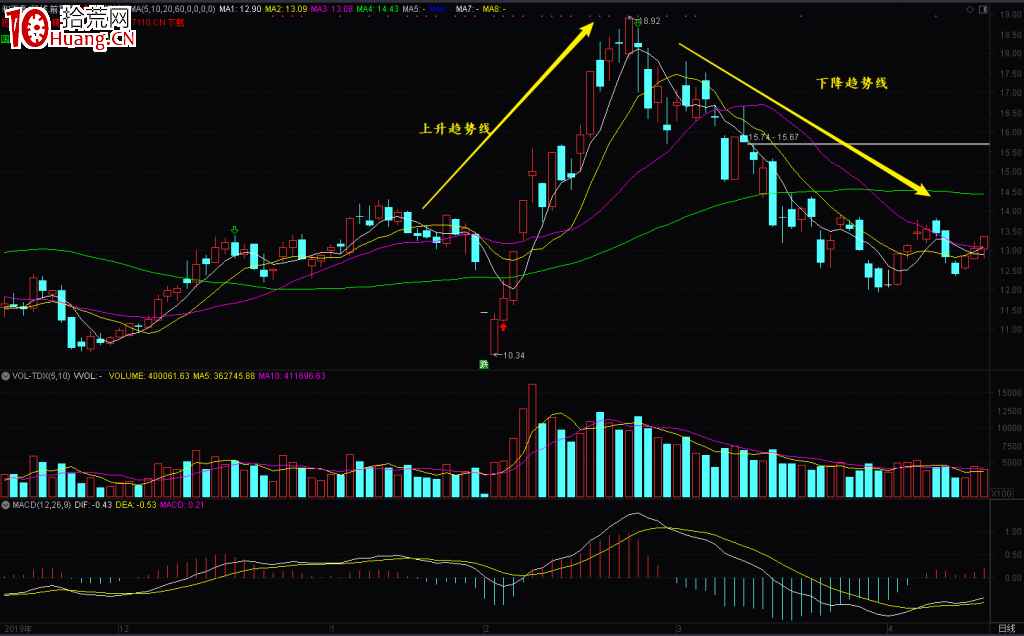Click the MA5 label in header
Viewport: 1024px width, 636px height.
pyautogui.click(x=413, y=9)
